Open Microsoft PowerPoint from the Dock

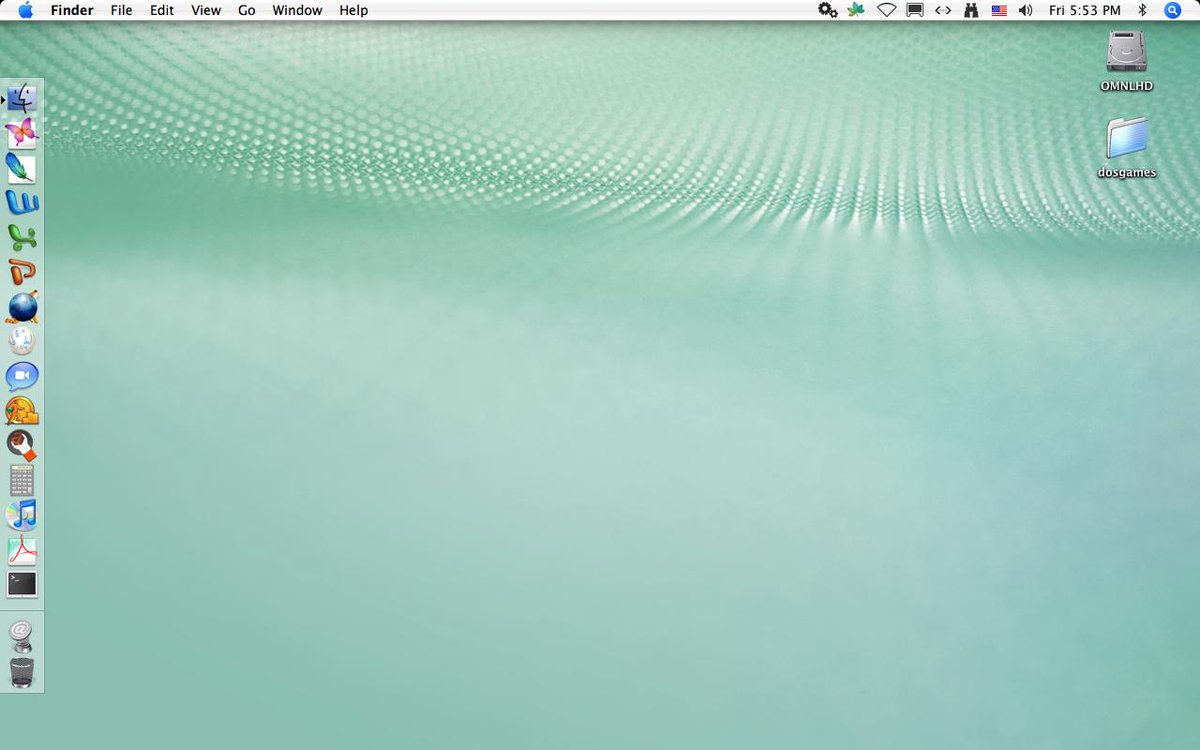pyautogui.click(x=22, y=272)
